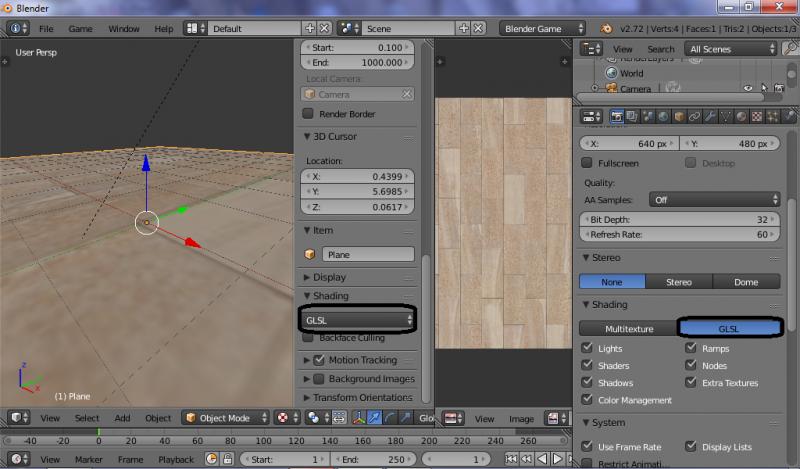
Task: Delete the Scene with its X icon
Action: click(x=478, y=29)
